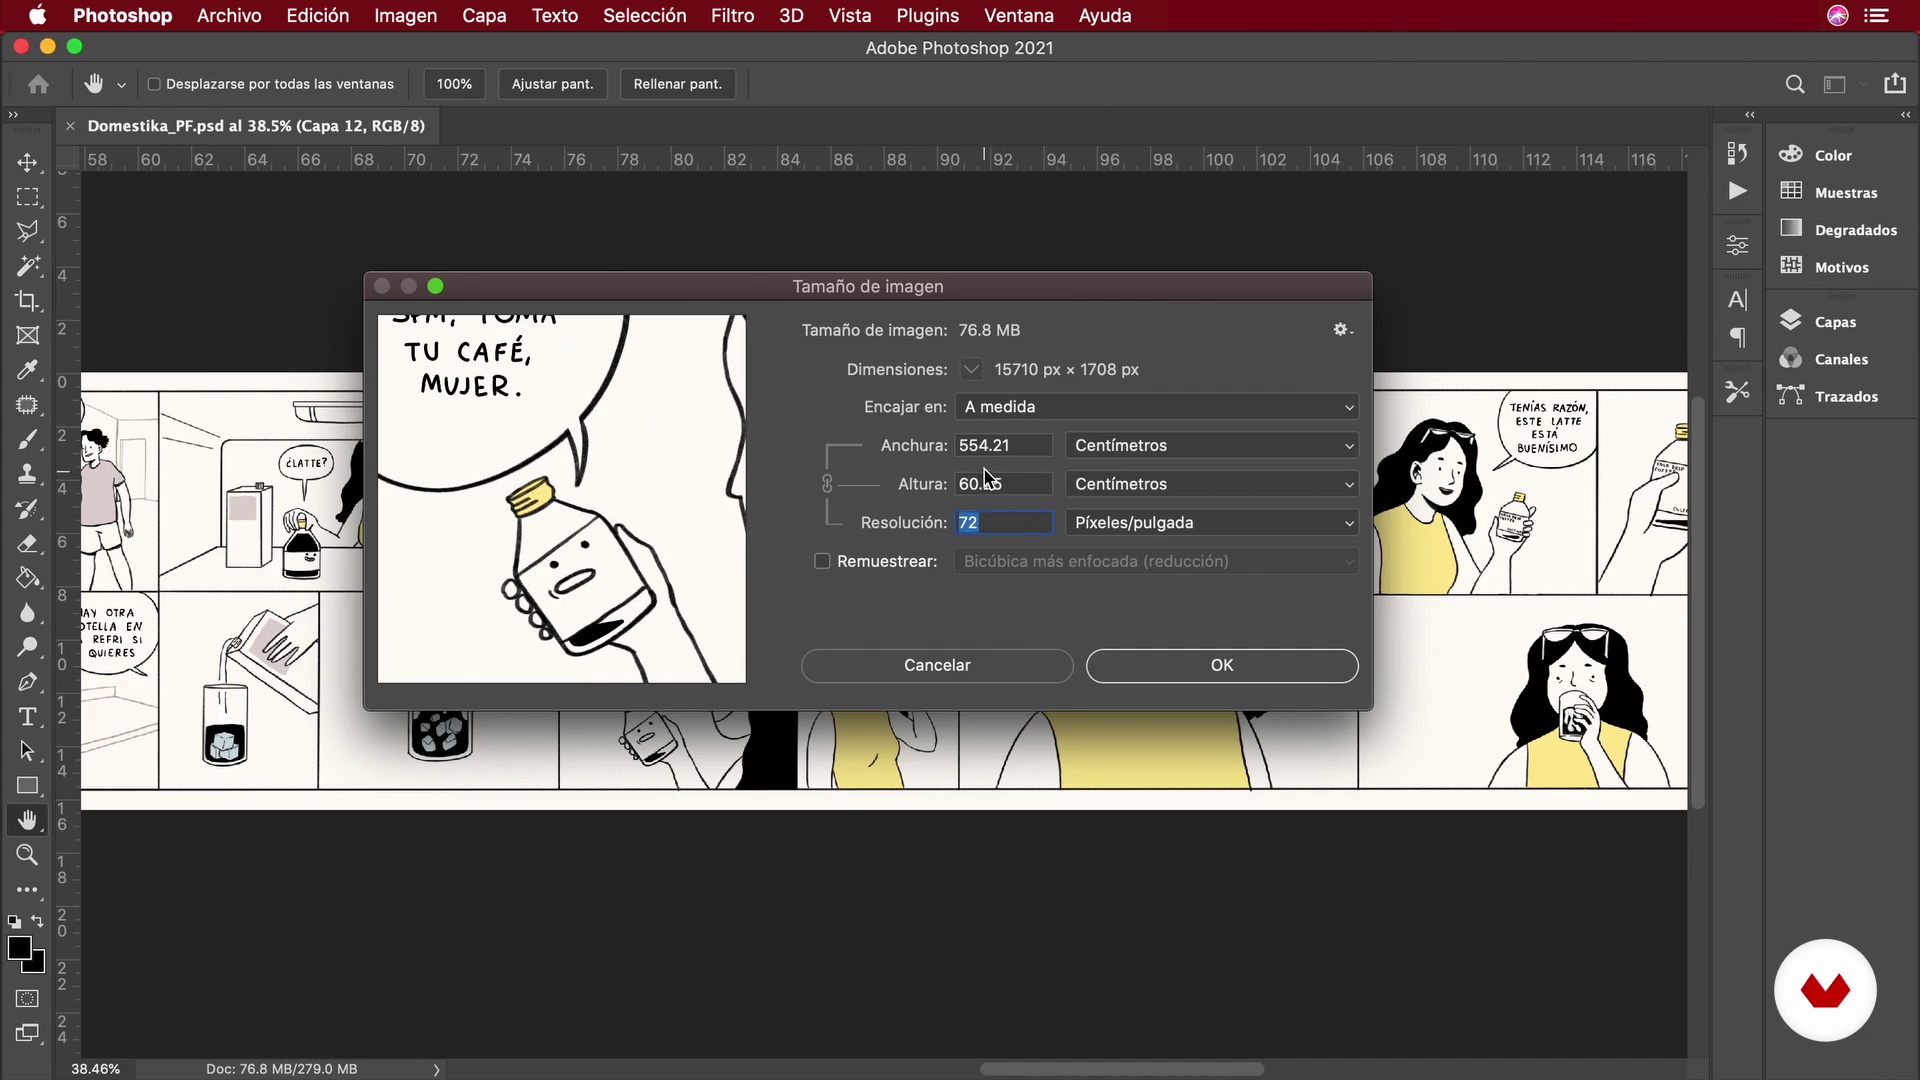This screenshot has height=1080, width=1920.
Task: Click the 100% zoom button
Action: [x=454, y=84]
